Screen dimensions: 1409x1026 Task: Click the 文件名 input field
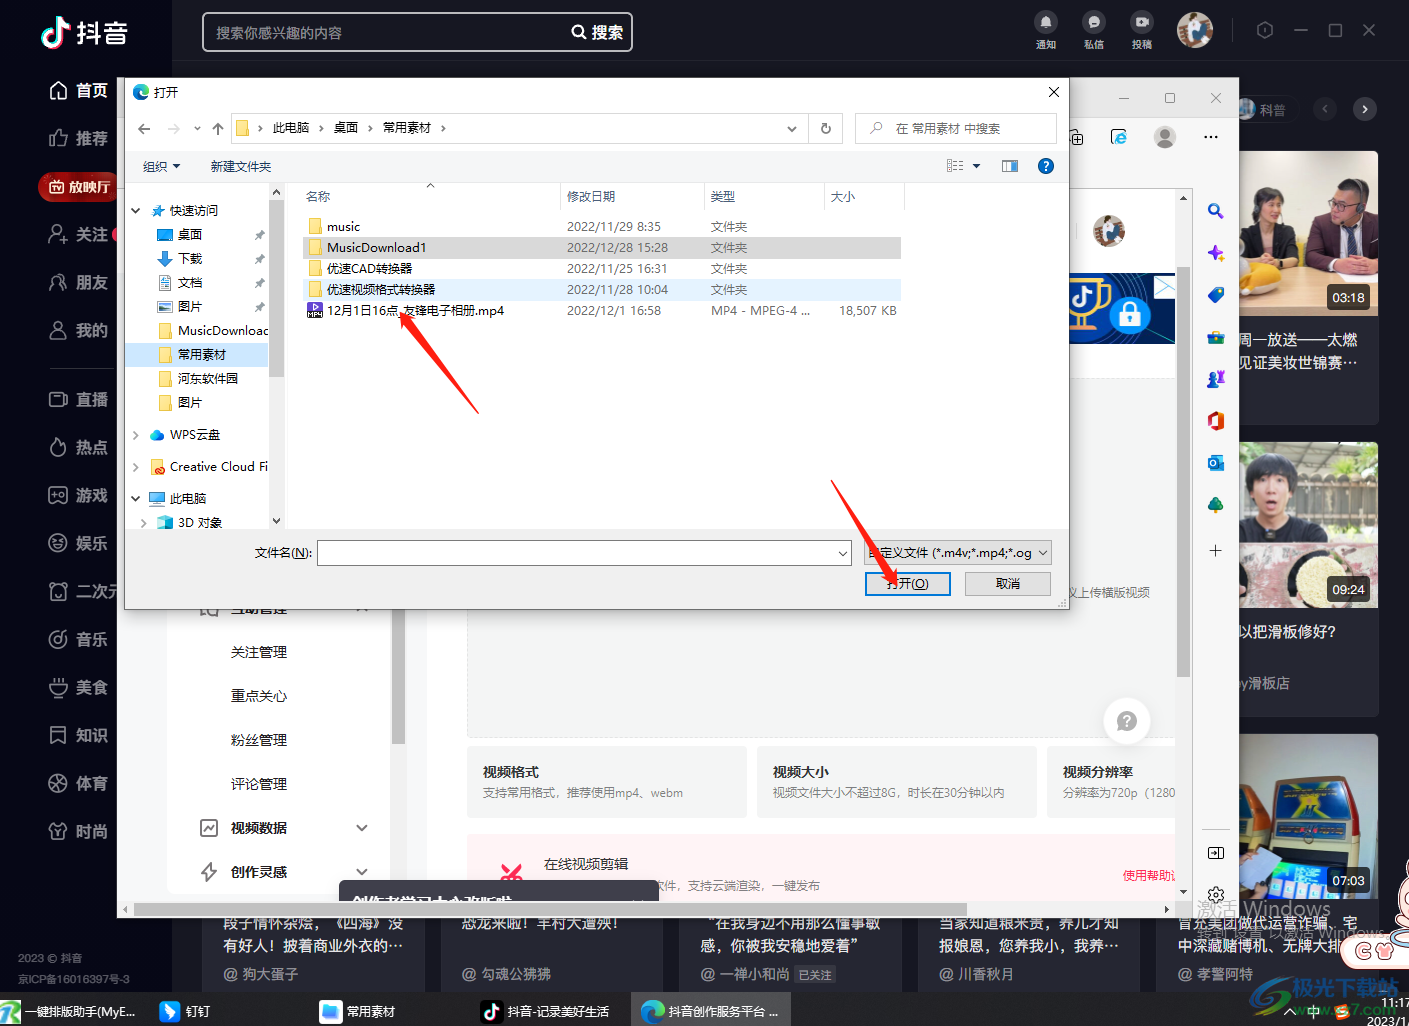coord(584,553)
